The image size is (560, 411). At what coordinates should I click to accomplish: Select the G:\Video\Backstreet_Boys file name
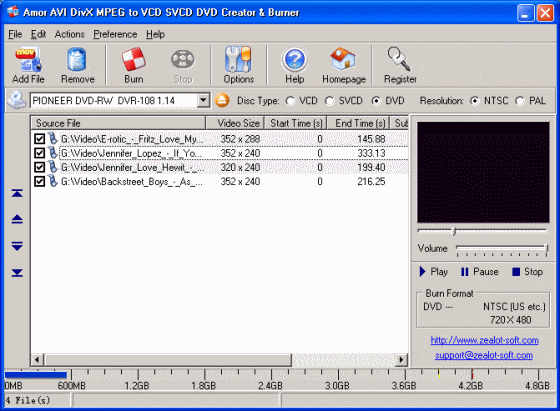132,182
